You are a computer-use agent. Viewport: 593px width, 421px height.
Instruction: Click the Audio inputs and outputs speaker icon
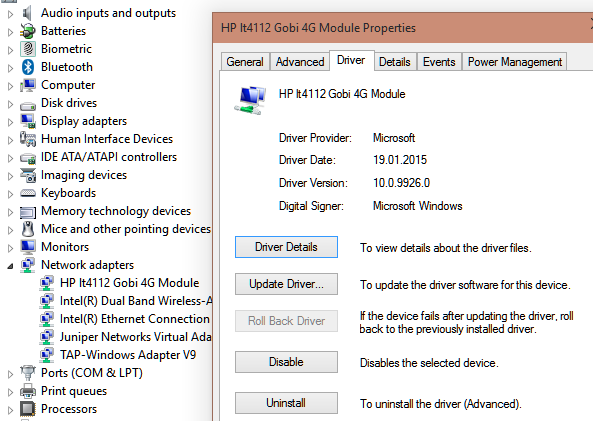(x=27, y=13)
